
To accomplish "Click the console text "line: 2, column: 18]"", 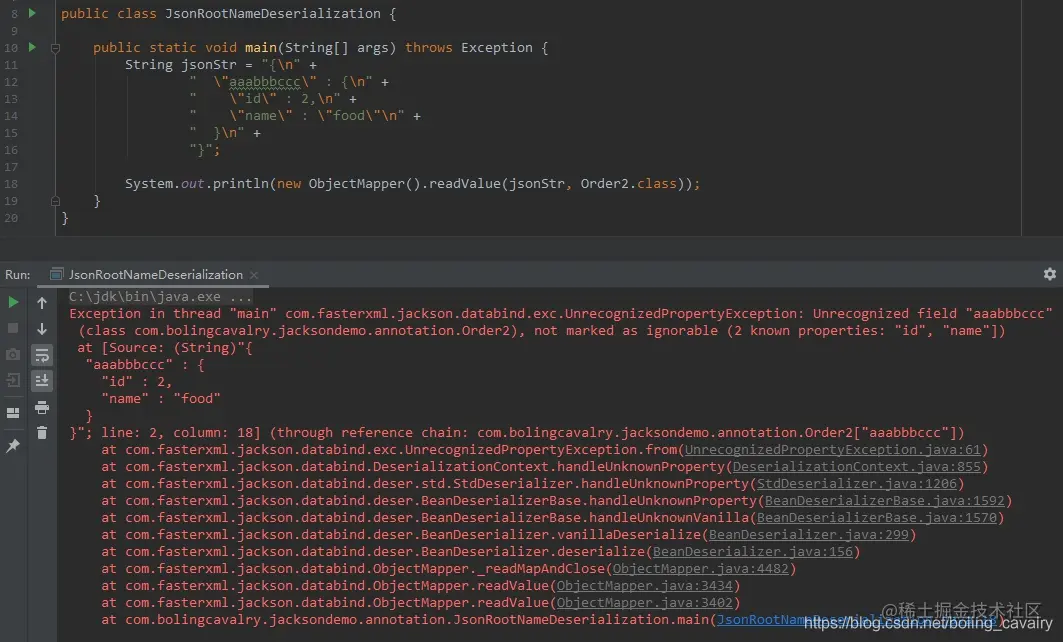I will tap(181, 433).
